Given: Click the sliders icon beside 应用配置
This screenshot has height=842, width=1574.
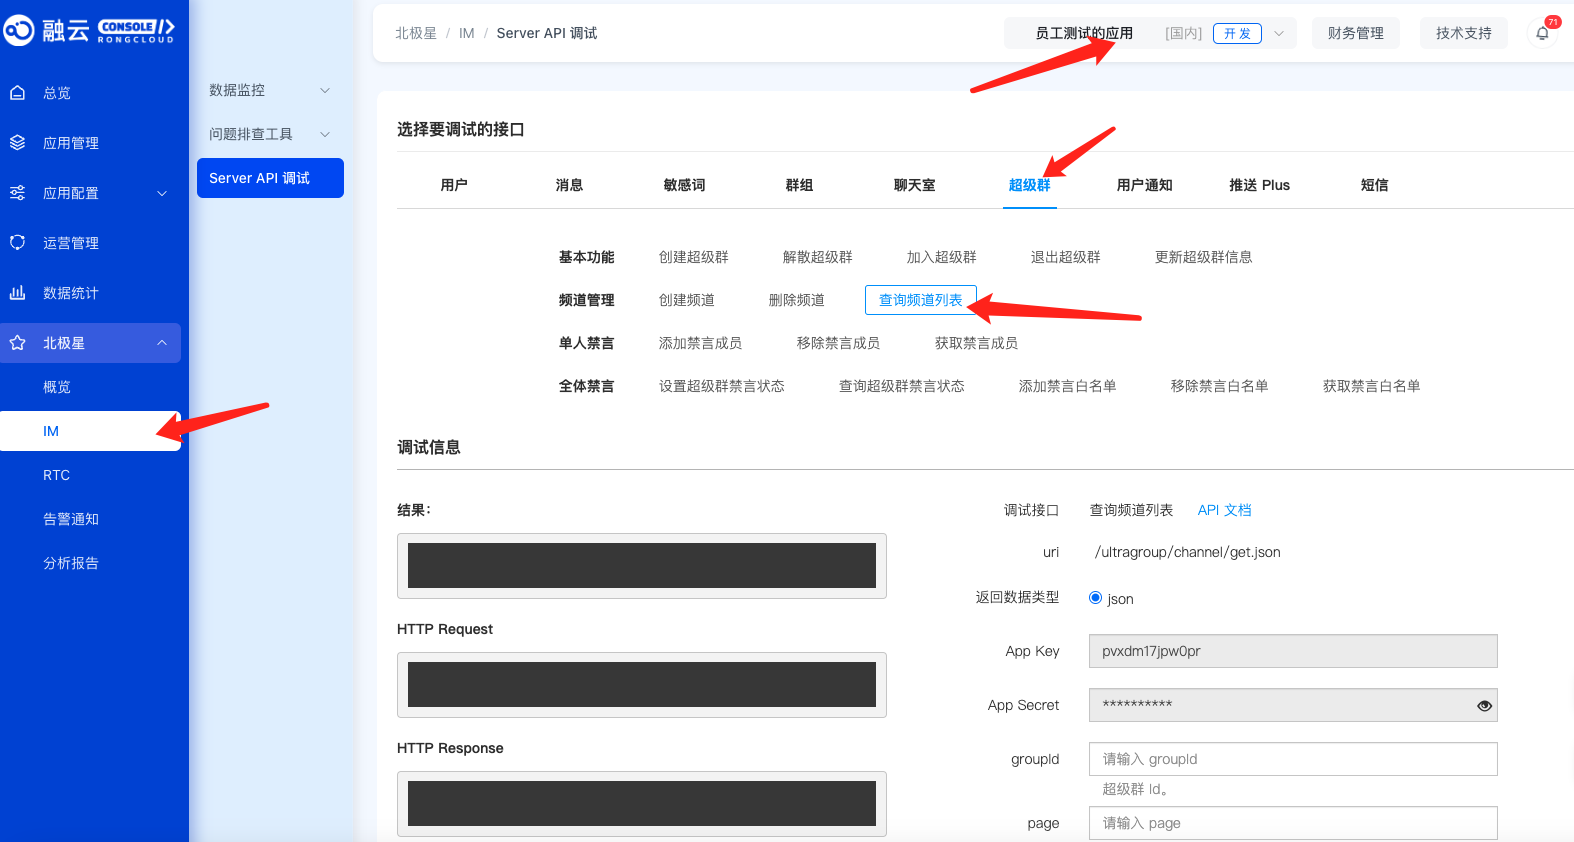Looking at the screenshot, I should [x=17, y=193].
